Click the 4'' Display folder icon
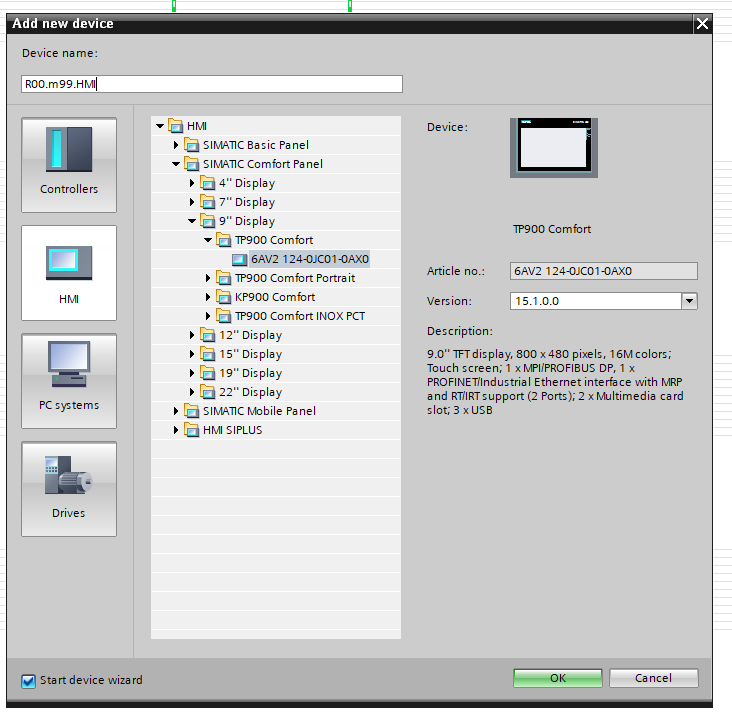The image size is (732, 717). pyautogui.click(x=208, y=183)
